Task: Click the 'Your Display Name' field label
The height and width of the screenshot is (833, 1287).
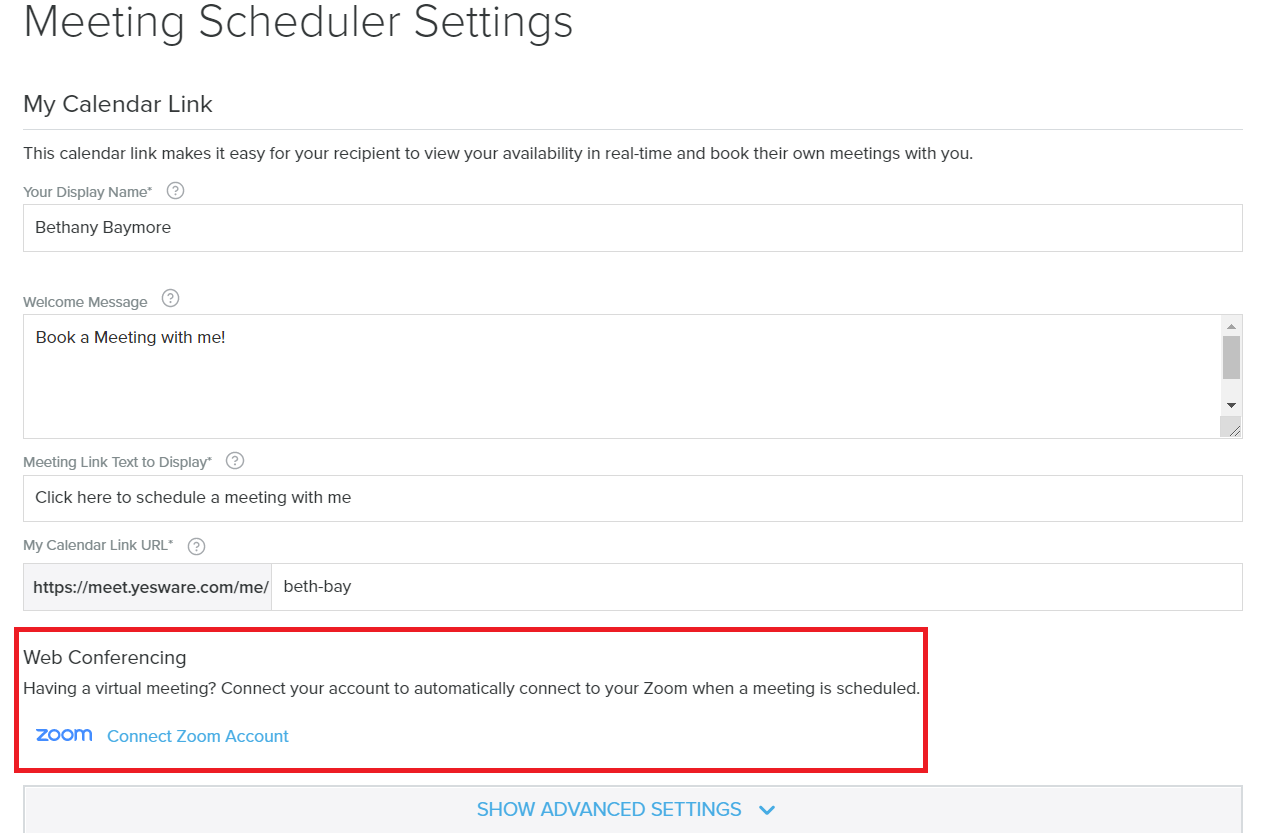Action: (x=88, y=192)
